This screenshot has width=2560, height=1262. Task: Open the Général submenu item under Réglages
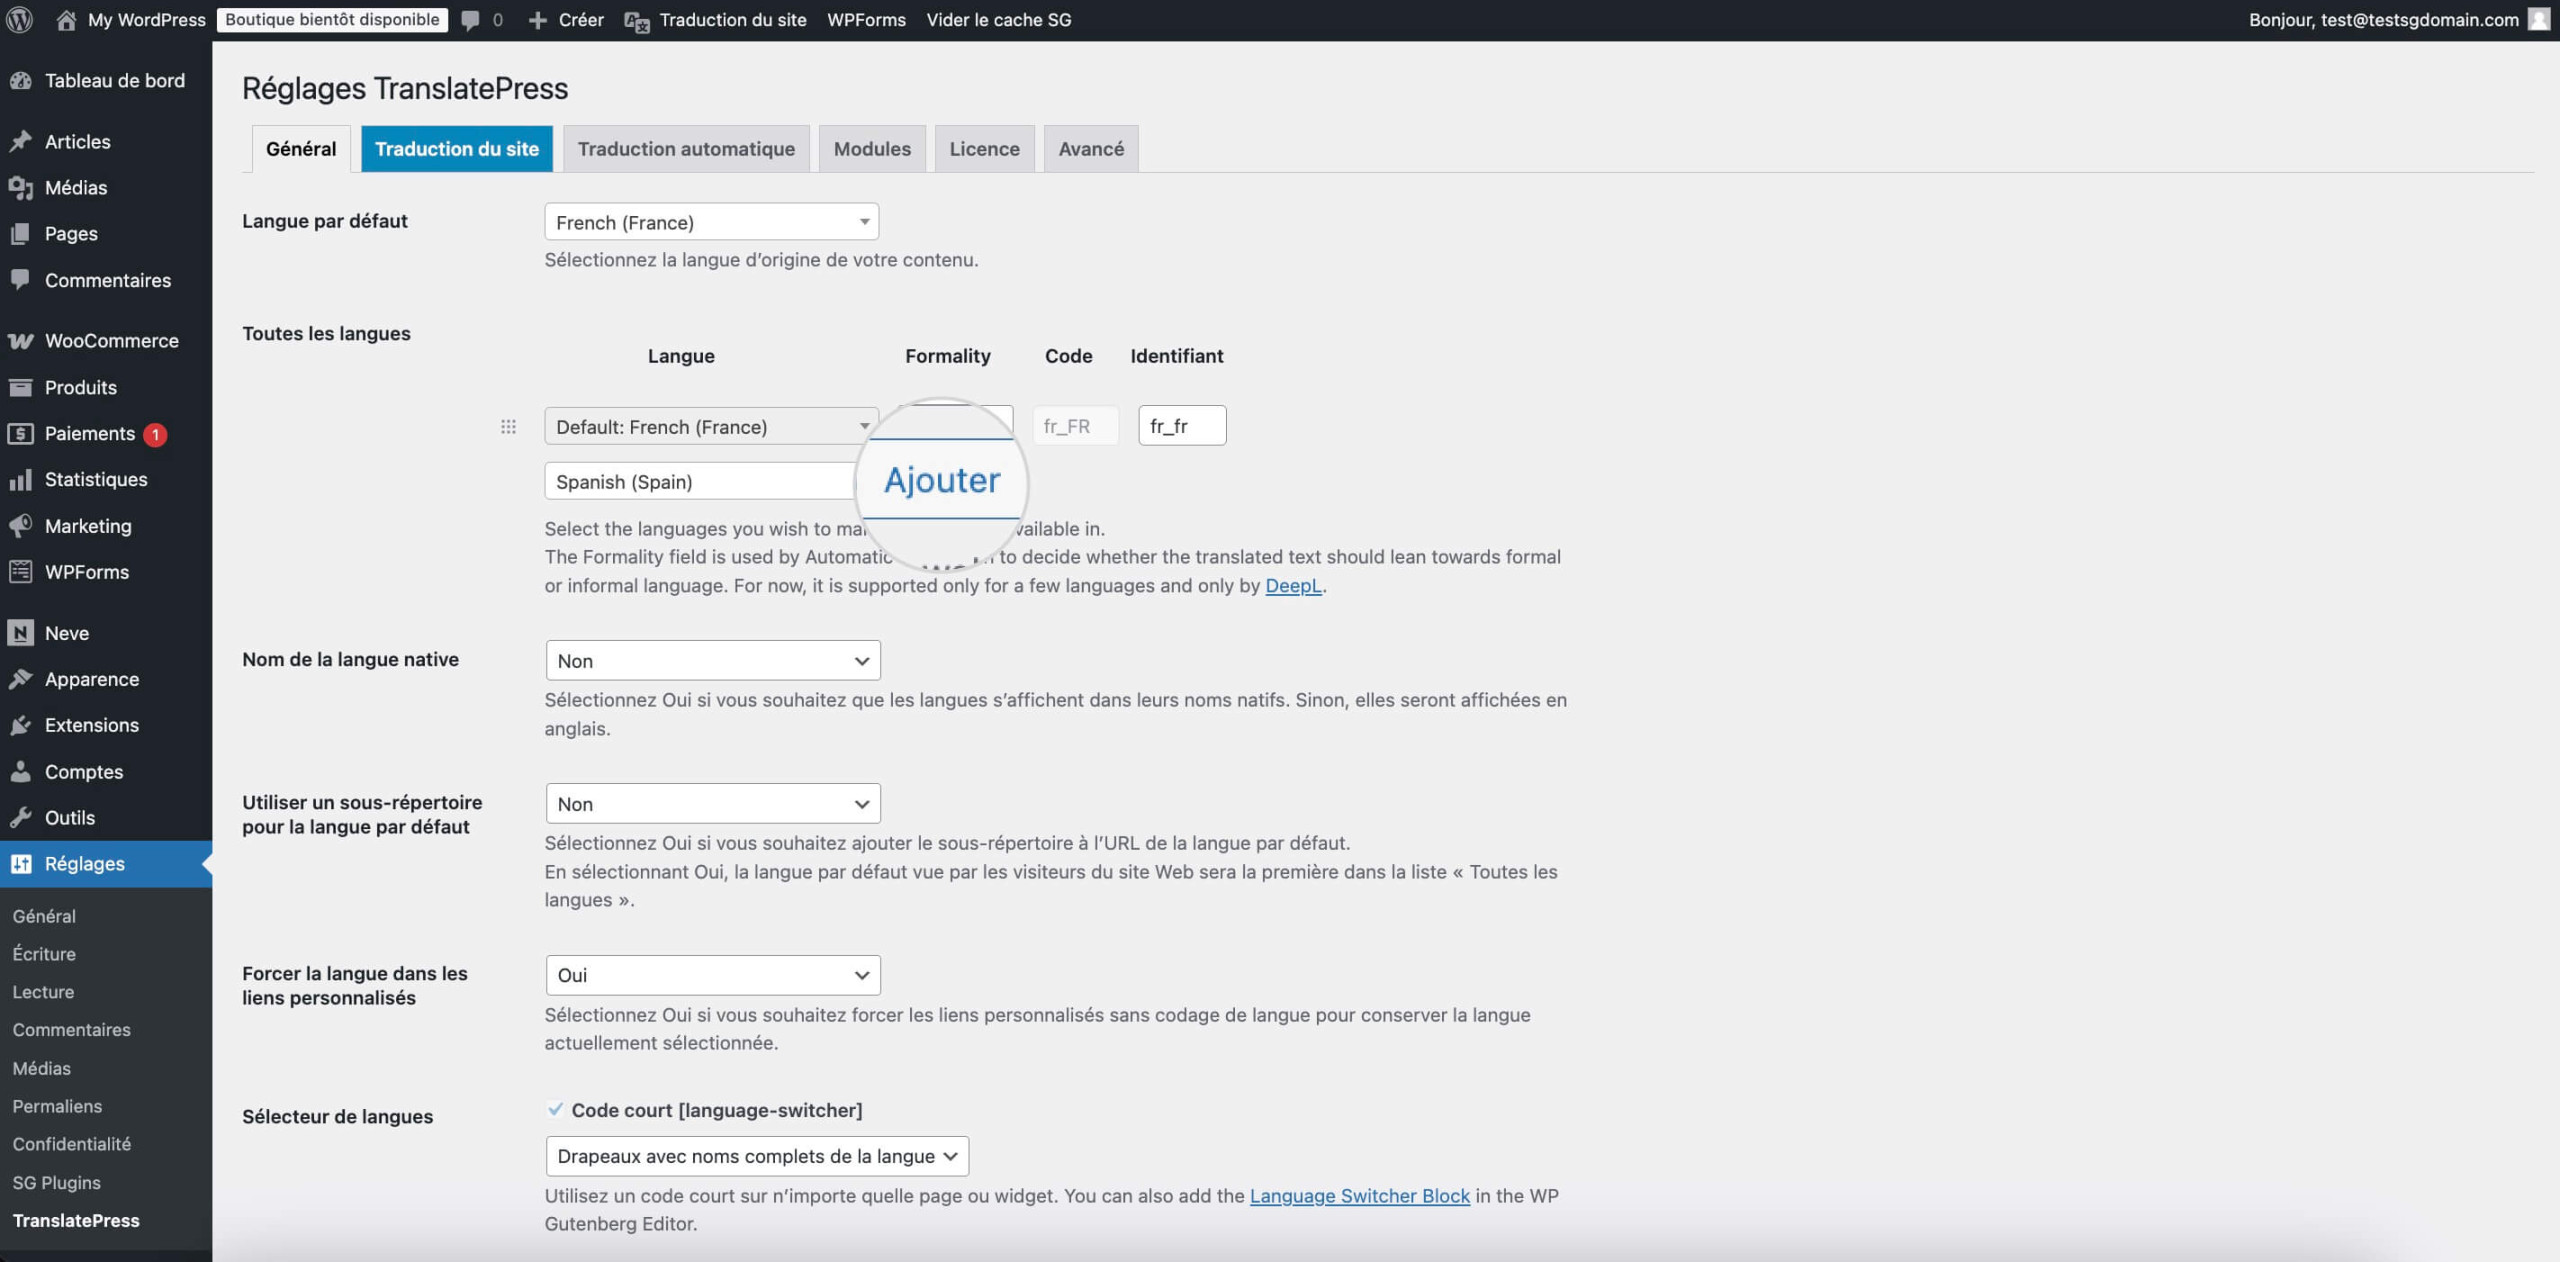click(44, 915)
